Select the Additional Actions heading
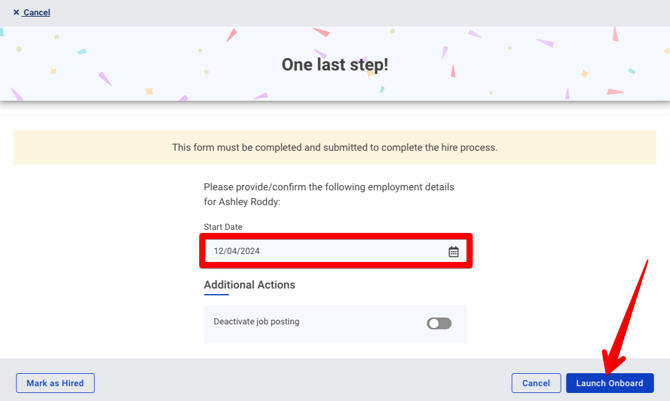This screenshot has width=670, height=401. (x=249, y=285)
